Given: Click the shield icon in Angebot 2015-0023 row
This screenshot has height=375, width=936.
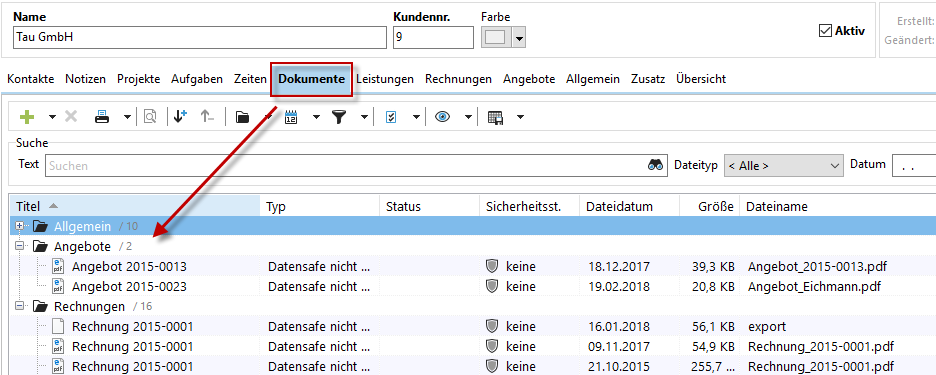Looking at the screenshot, I should [x=492, y=287].
